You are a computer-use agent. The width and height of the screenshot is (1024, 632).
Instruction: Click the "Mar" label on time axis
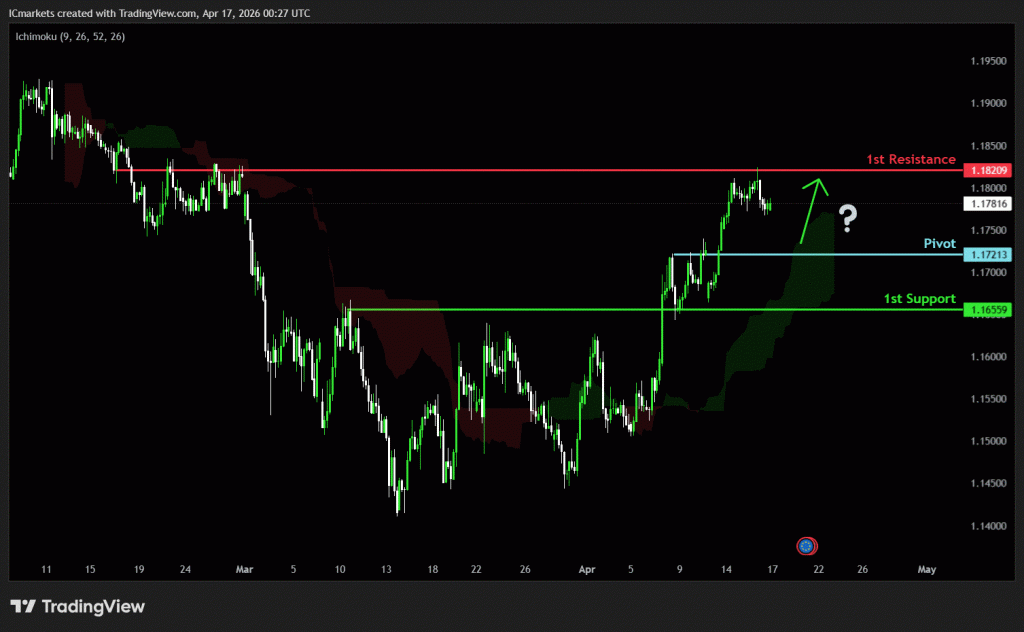coord(245,569)
